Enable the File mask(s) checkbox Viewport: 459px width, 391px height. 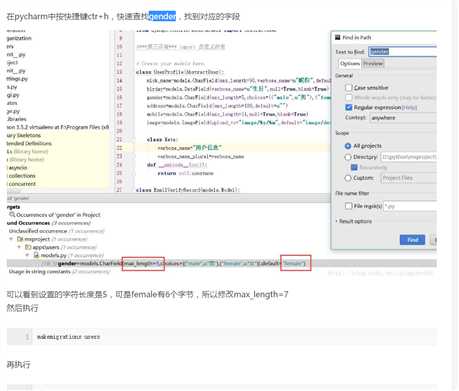[x=348, y=206]
